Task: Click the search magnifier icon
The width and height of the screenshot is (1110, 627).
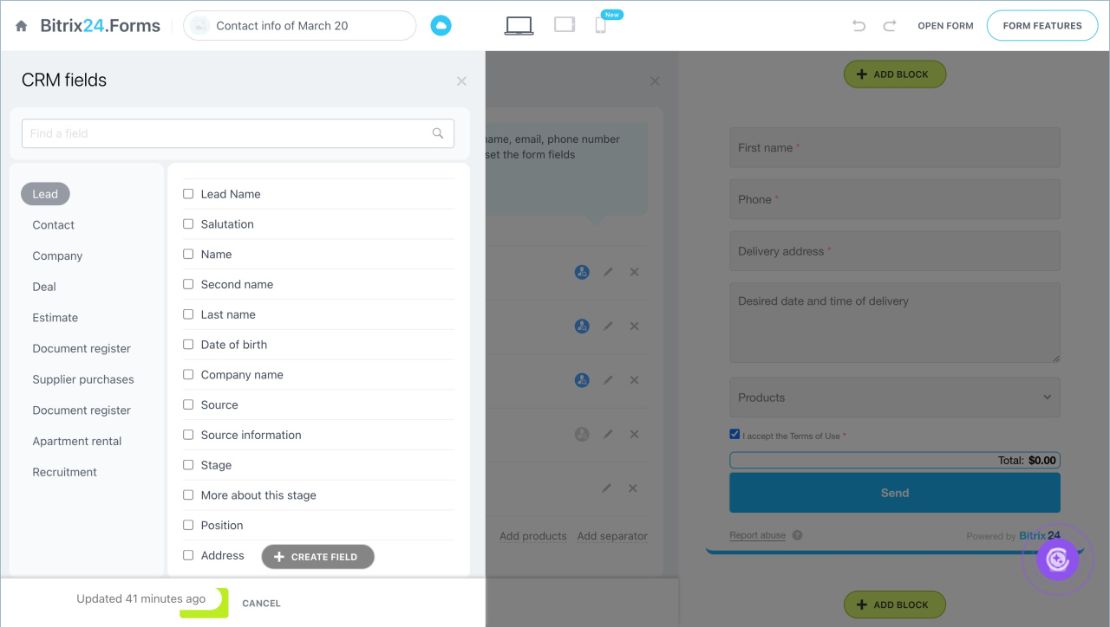Action: tap(437, 133)
